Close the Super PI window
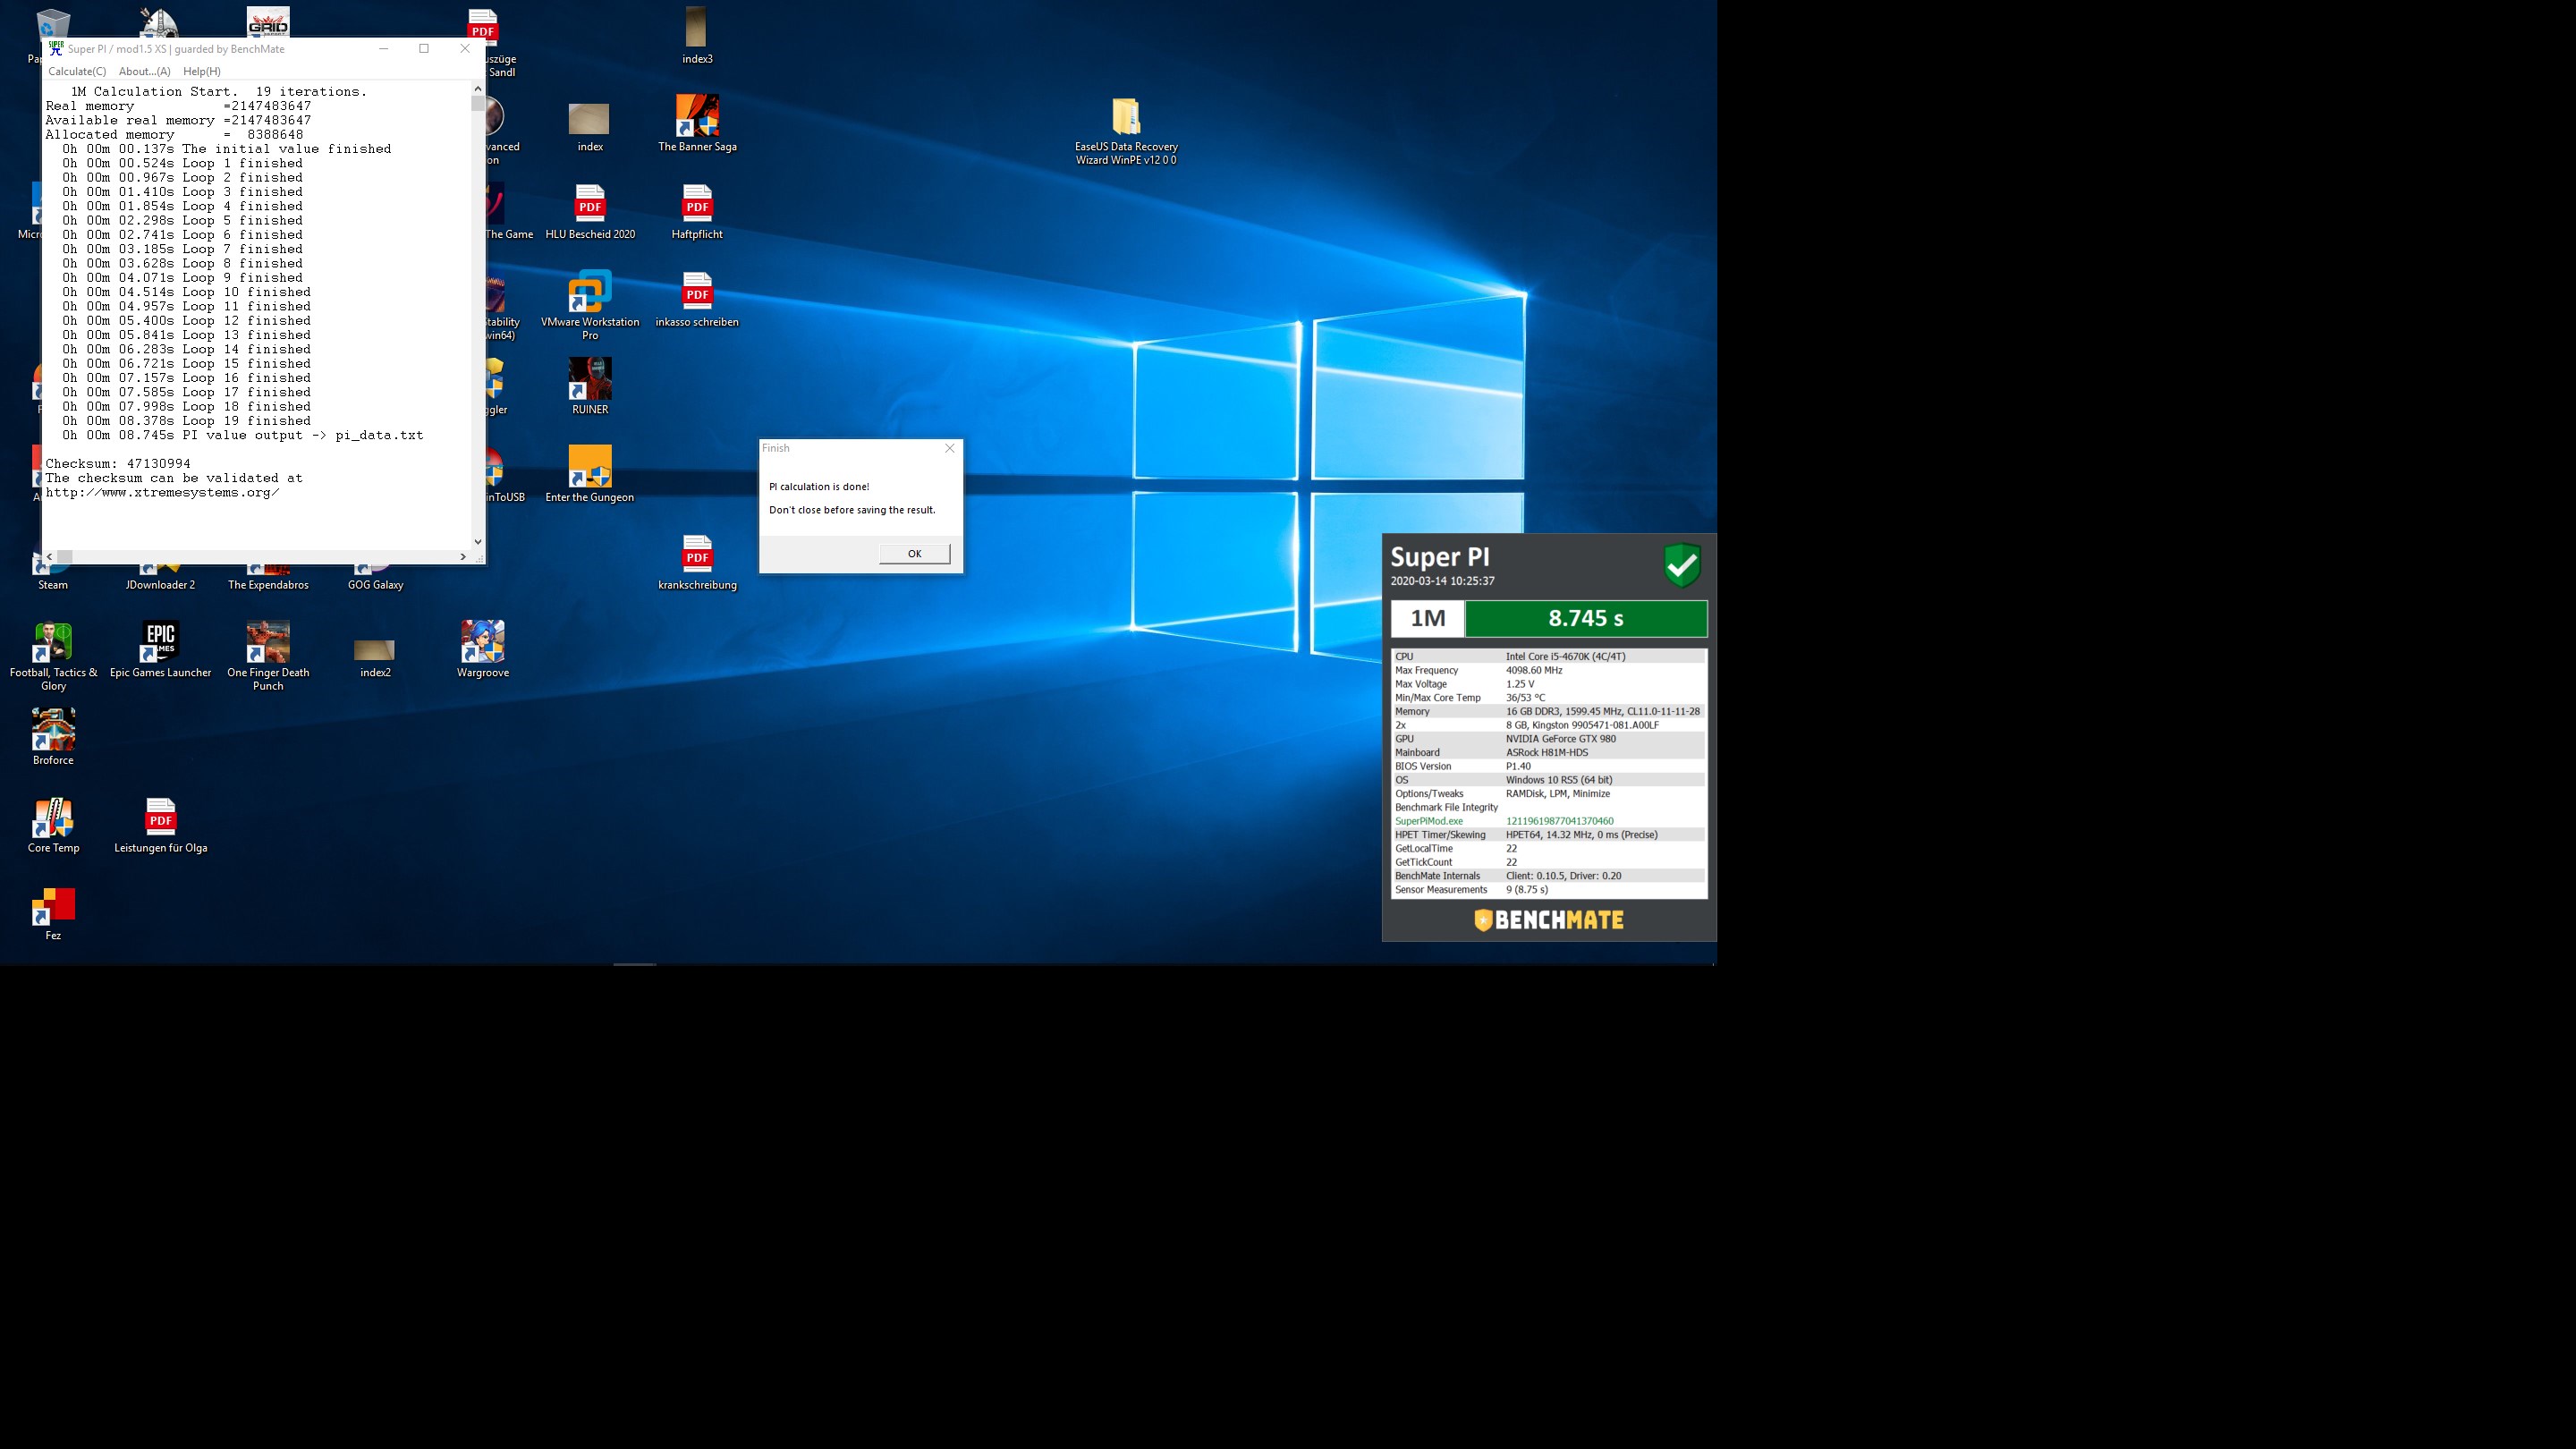The image size is (2576, 1449). 465,48
